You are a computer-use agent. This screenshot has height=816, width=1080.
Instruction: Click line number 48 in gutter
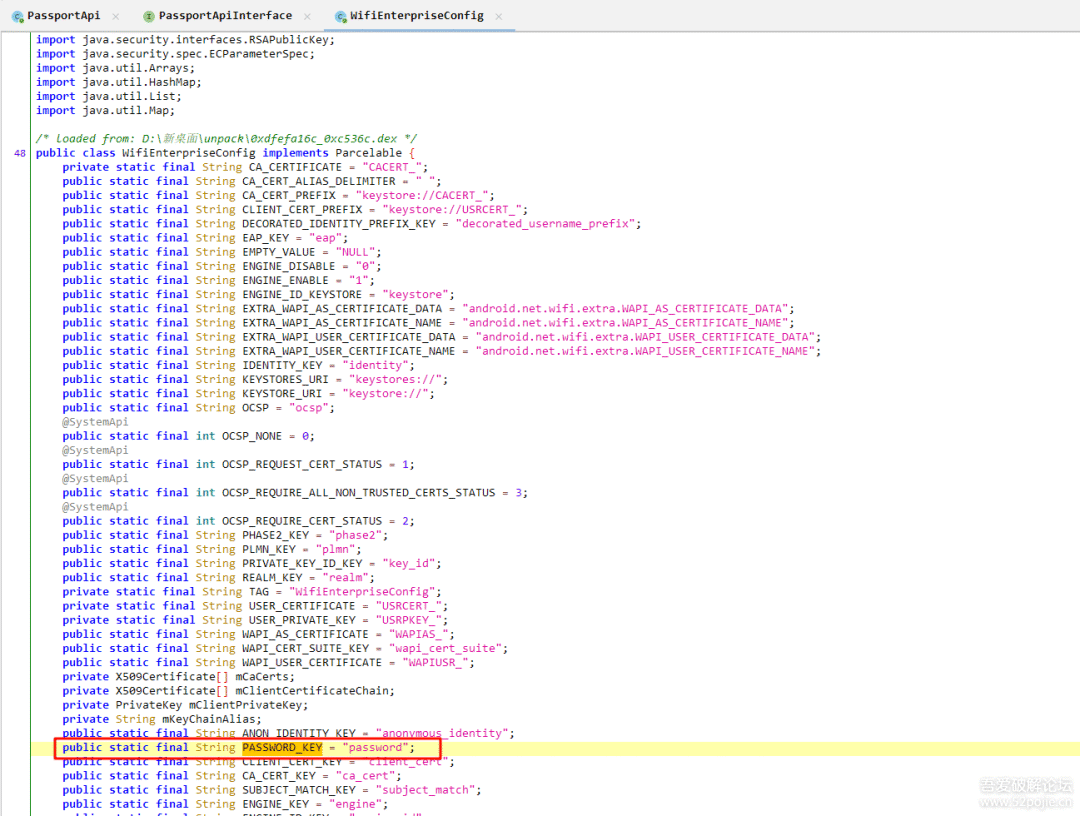point(20,153)
